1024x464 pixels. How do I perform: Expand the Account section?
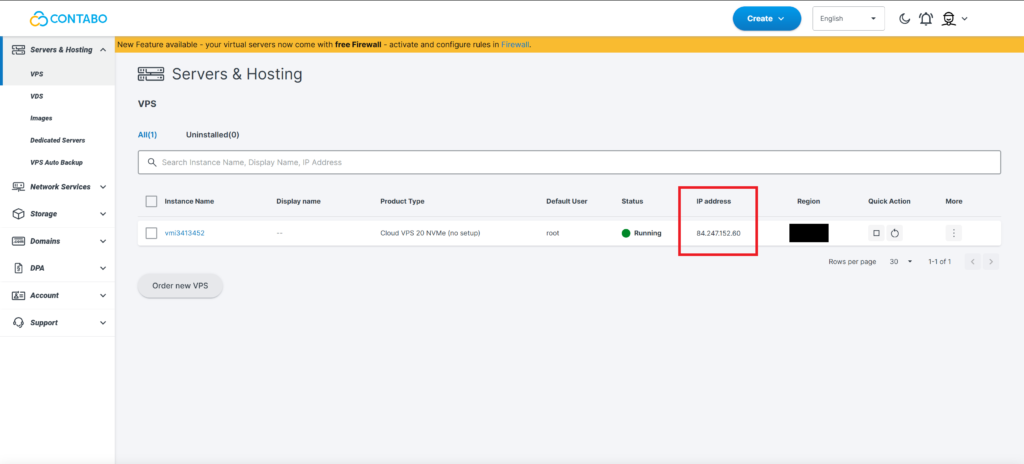(x=103, y=295)
